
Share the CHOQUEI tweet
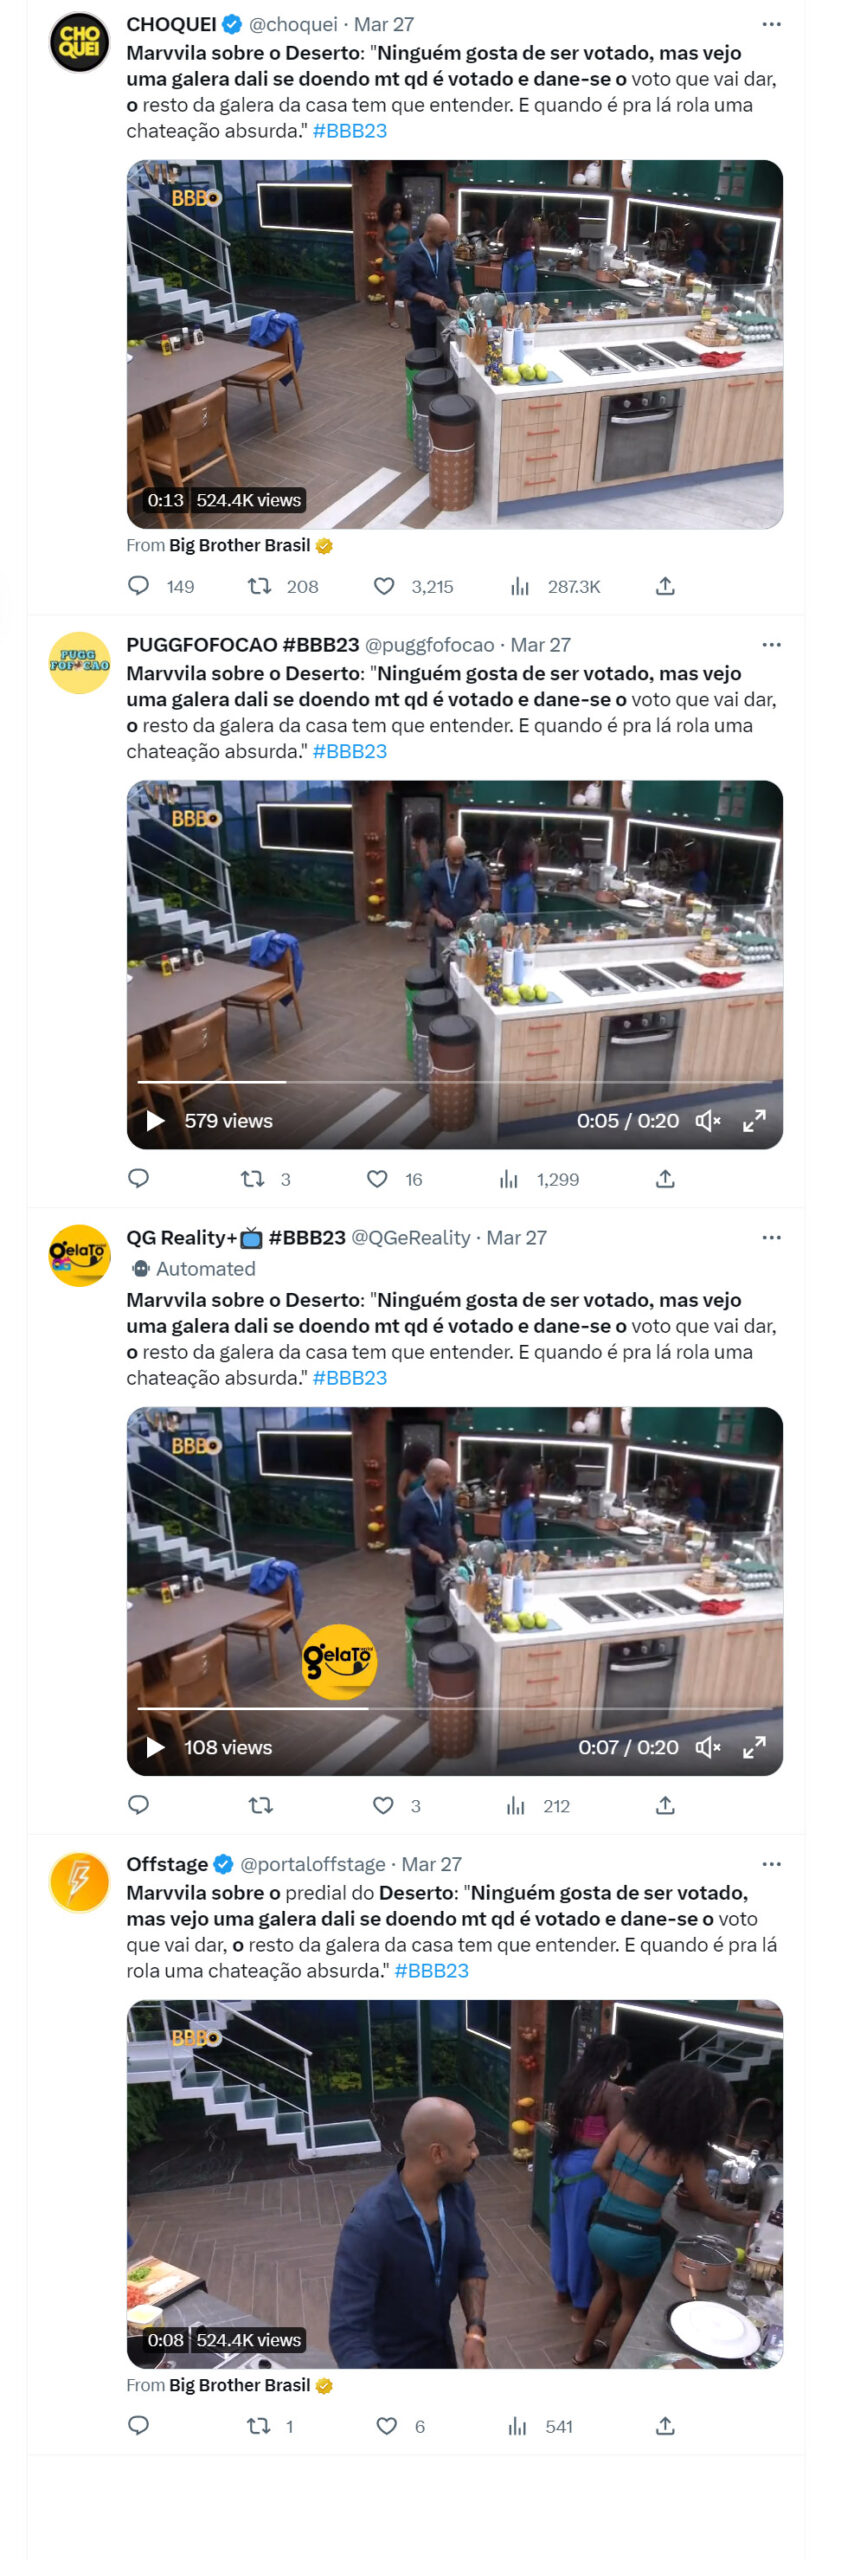665,586
